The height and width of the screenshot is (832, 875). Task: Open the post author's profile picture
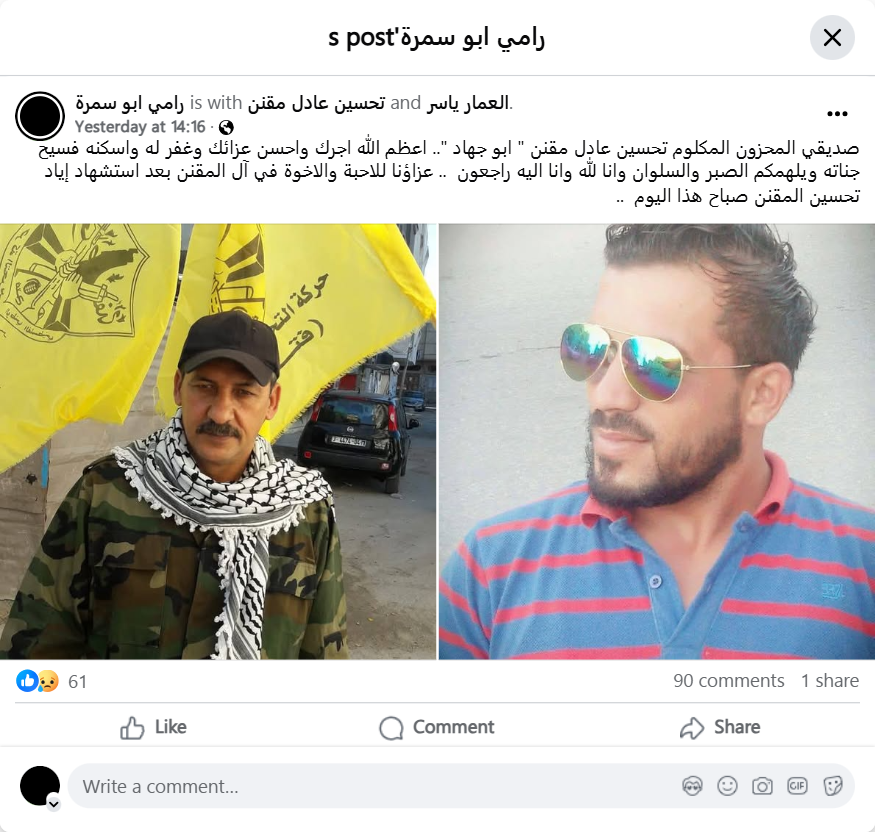tap(40, 116)
